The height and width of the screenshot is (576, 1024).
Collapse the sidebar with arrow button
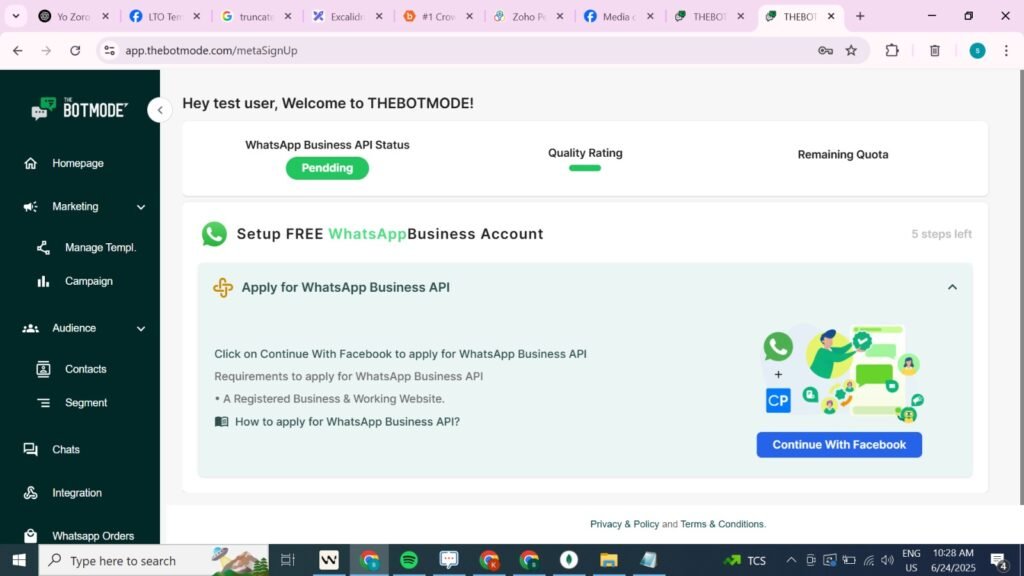tap(160, 110)
